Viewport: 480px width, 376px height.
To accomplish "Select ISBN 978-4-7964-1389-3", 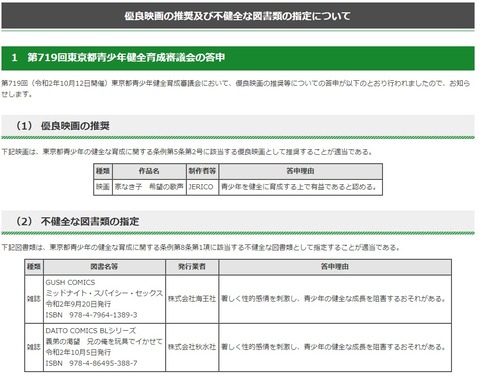I will 91,315.
